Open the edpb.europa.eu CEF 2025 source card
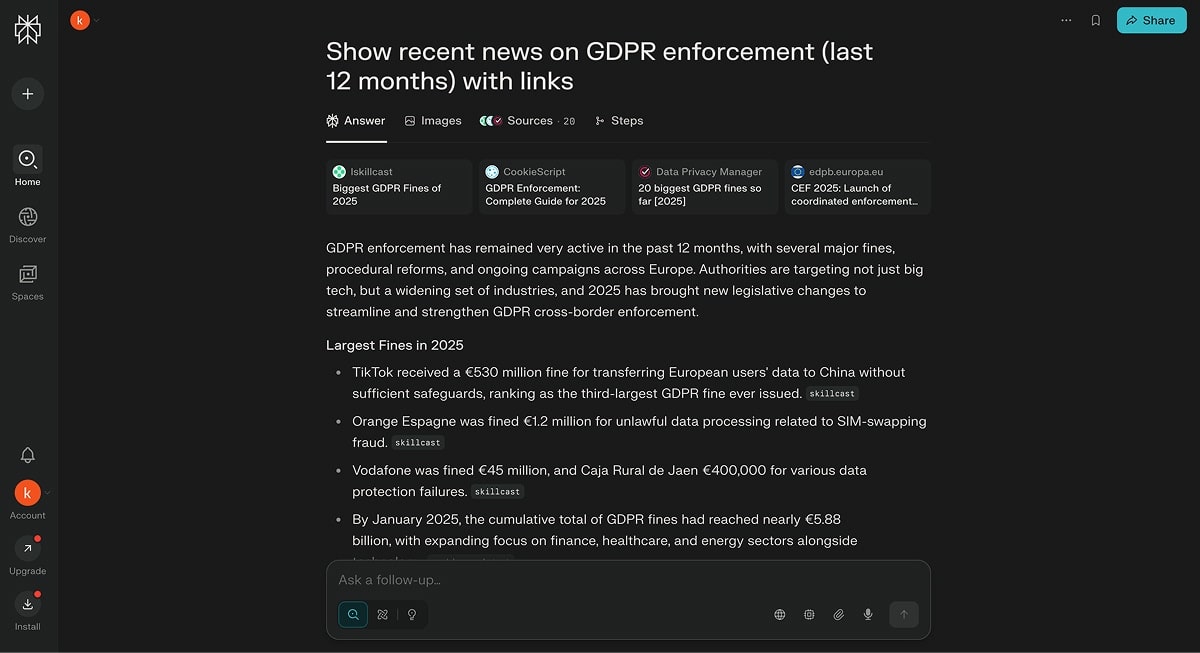This screenshot has height=653, width=1200. pyautogui.click(x=858, y=187)
